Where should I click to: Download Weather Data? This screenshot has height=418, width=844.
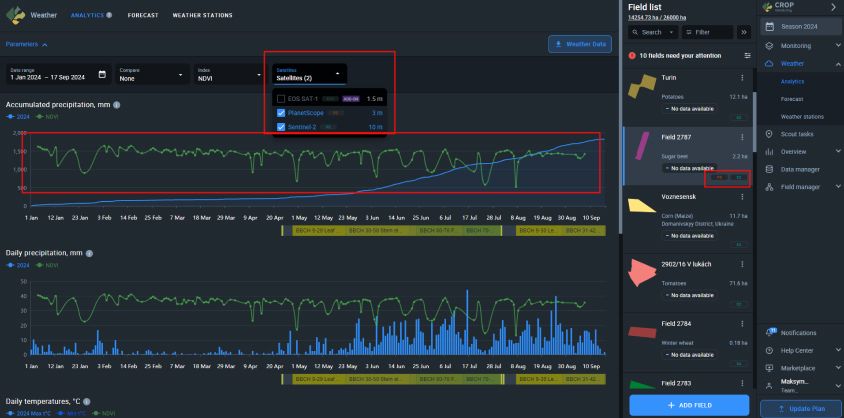click(x=580, y=44)
